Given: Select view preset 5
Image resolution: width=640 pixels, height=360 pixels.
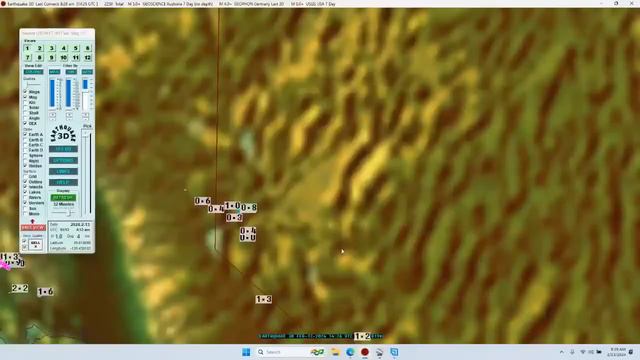Looking at the screenshot, I should [x=76, y=48].
